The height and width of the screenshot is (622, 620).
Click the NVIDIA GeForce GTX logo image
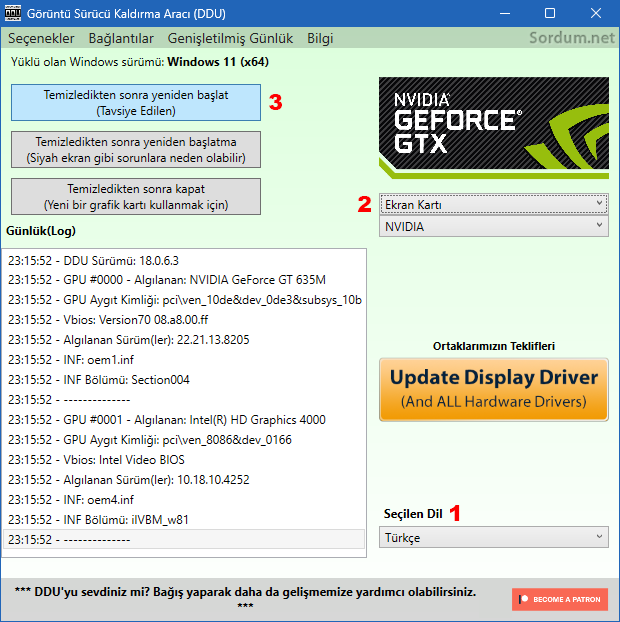click(x=493, y=128)
